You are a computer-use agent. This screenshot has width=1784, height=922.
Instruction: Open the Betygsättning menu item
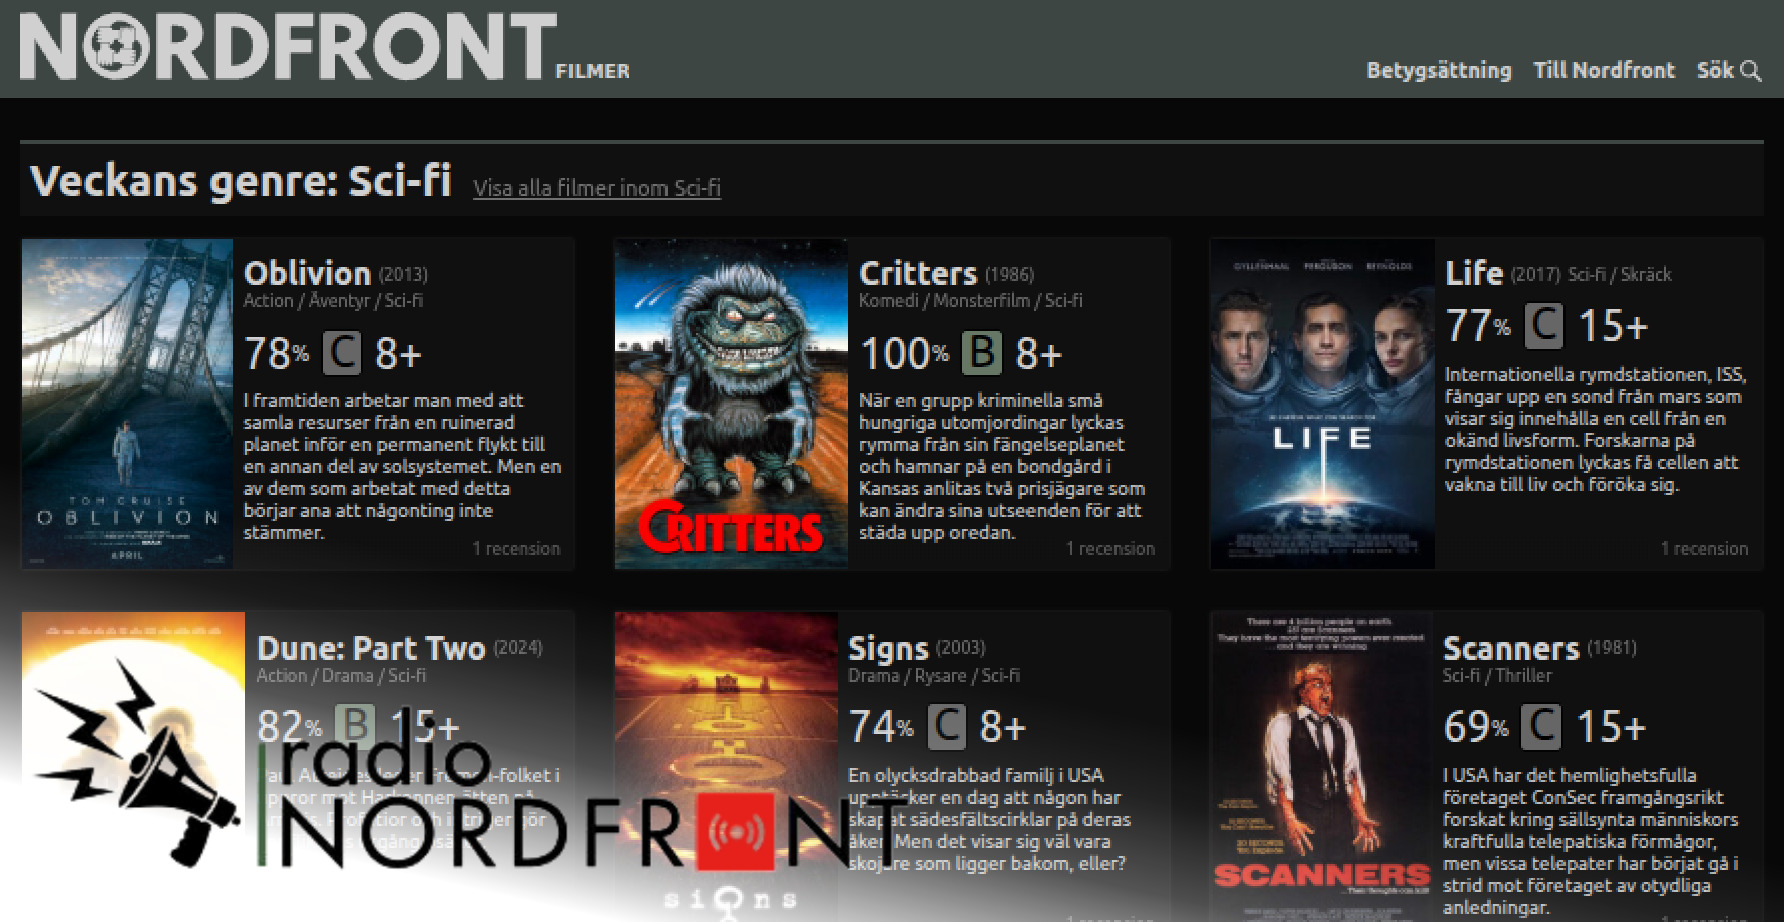(x=1438, y=71)
